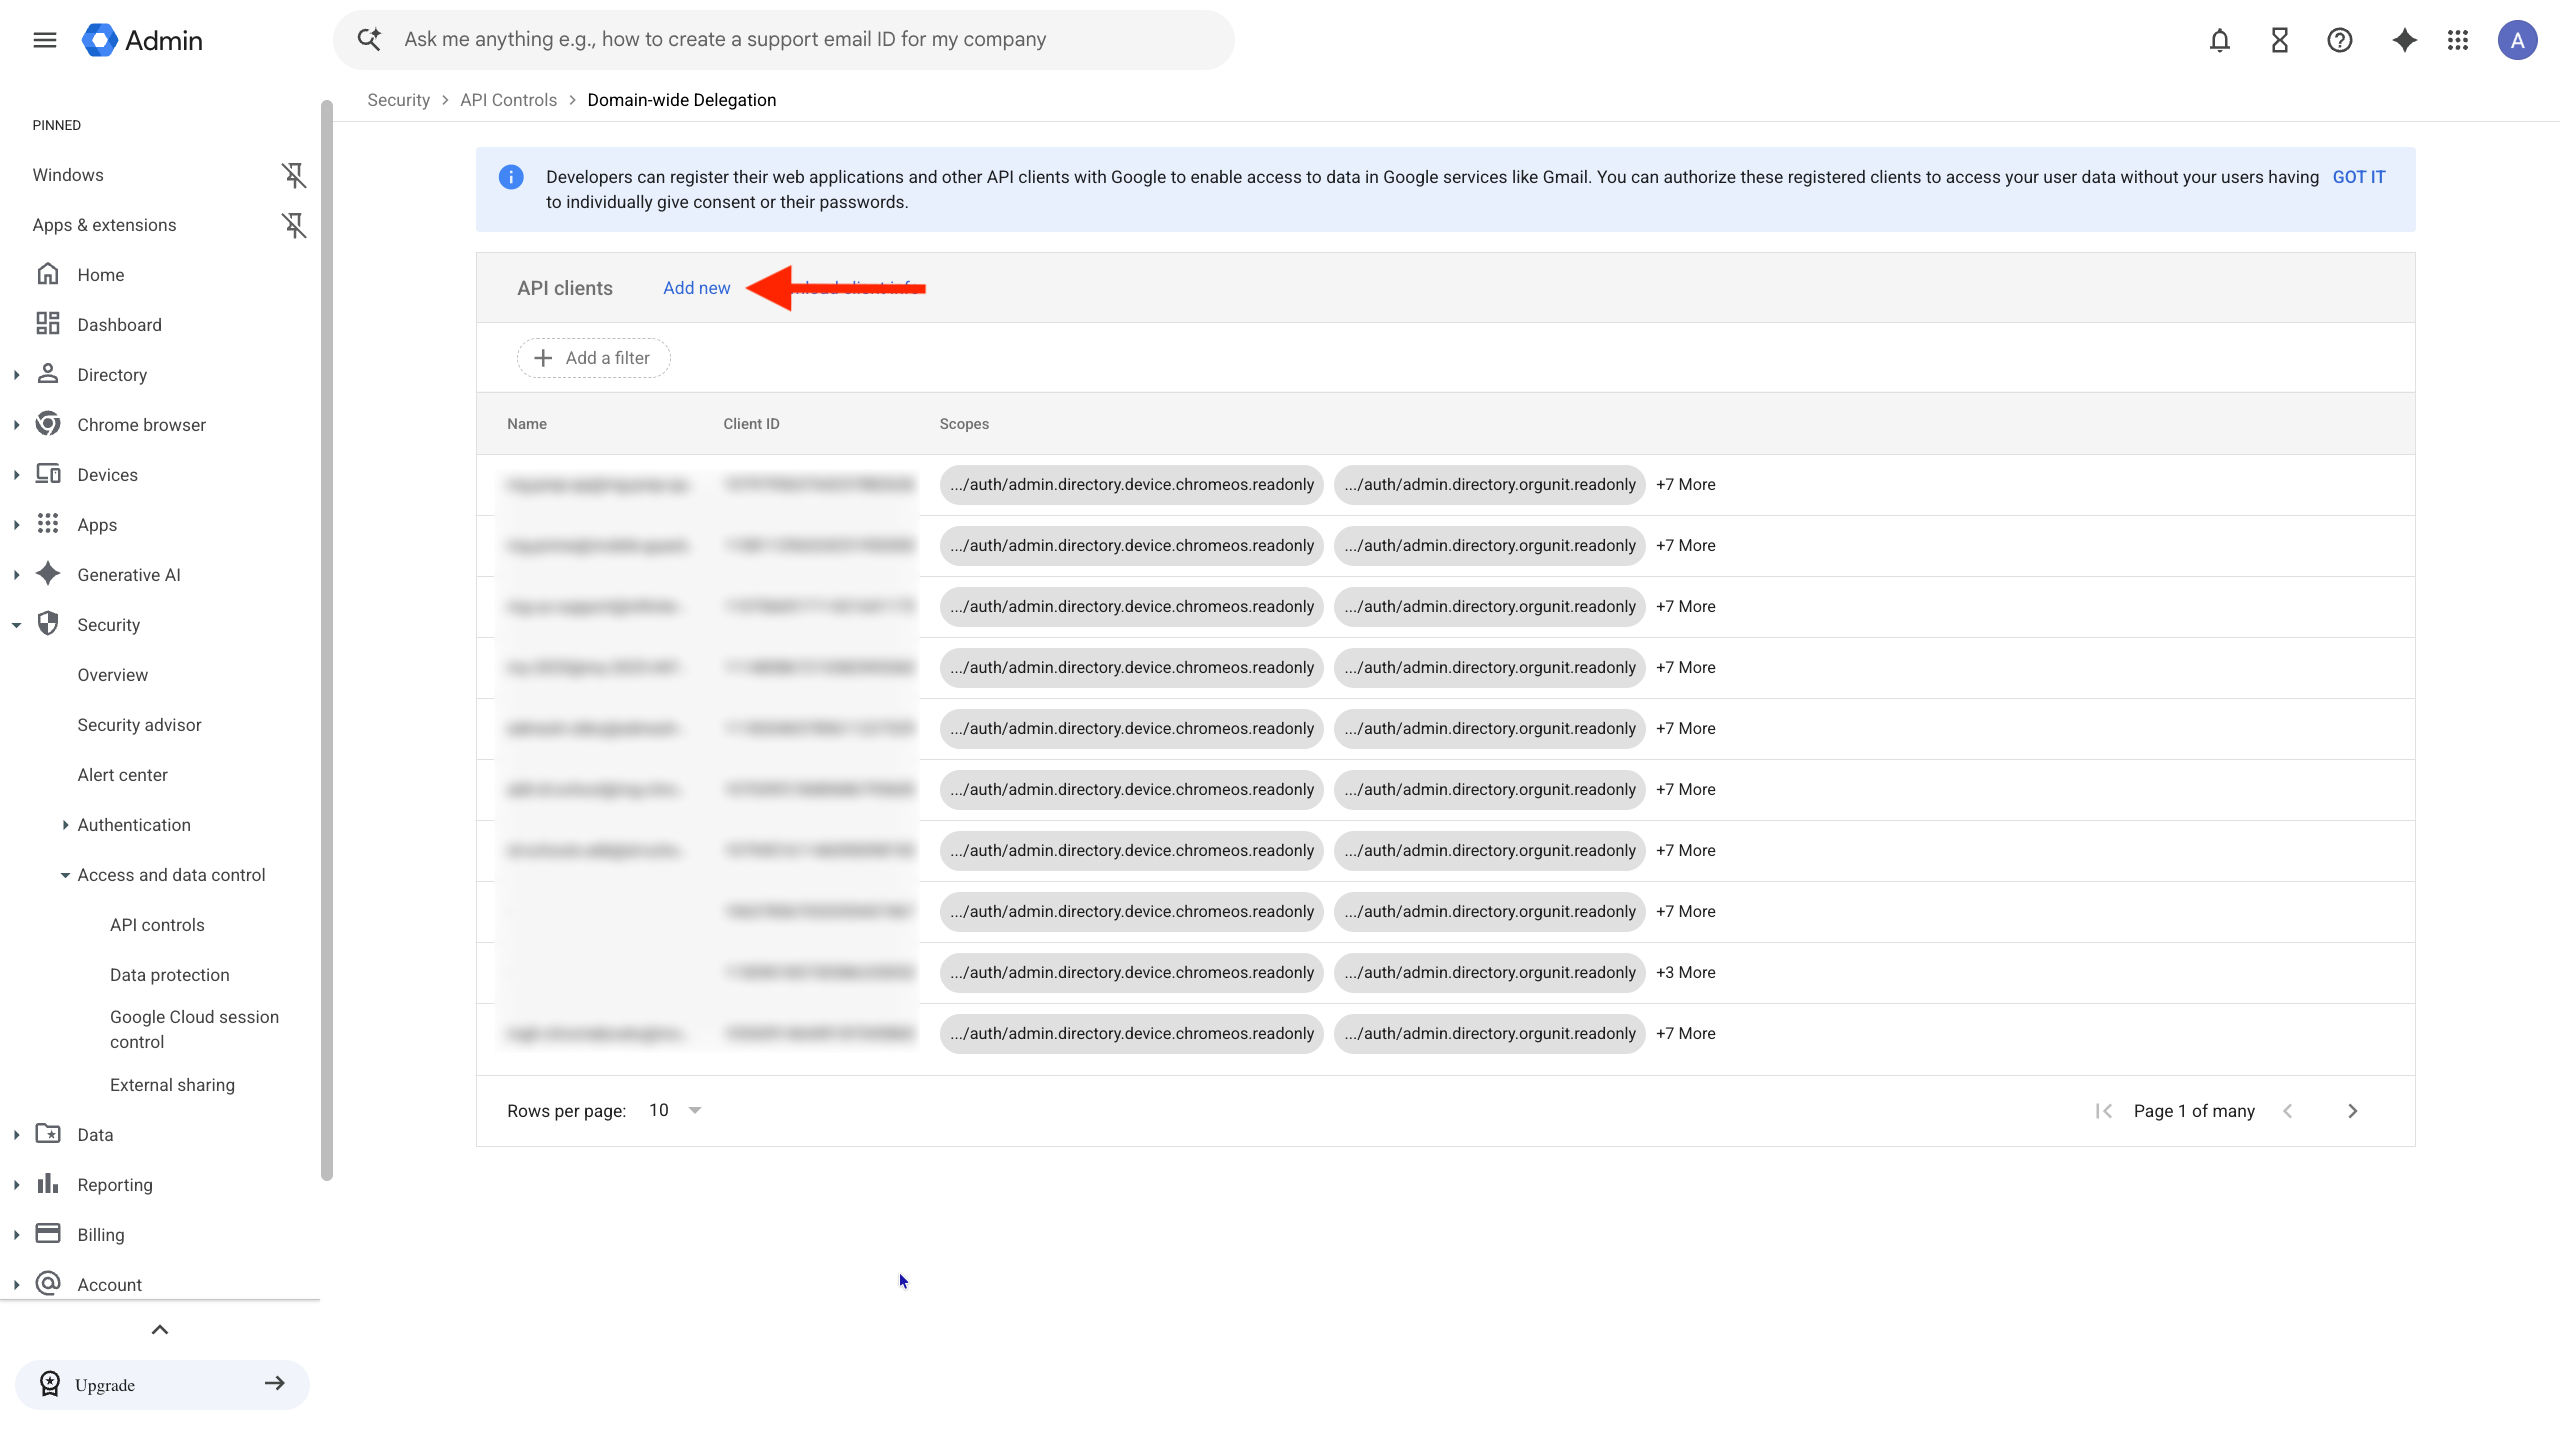Image resolution: width=2560 pixels, height=1440 pixels.
Task: Expand the Authentication submenu
Action: click(x=65, y=825)
